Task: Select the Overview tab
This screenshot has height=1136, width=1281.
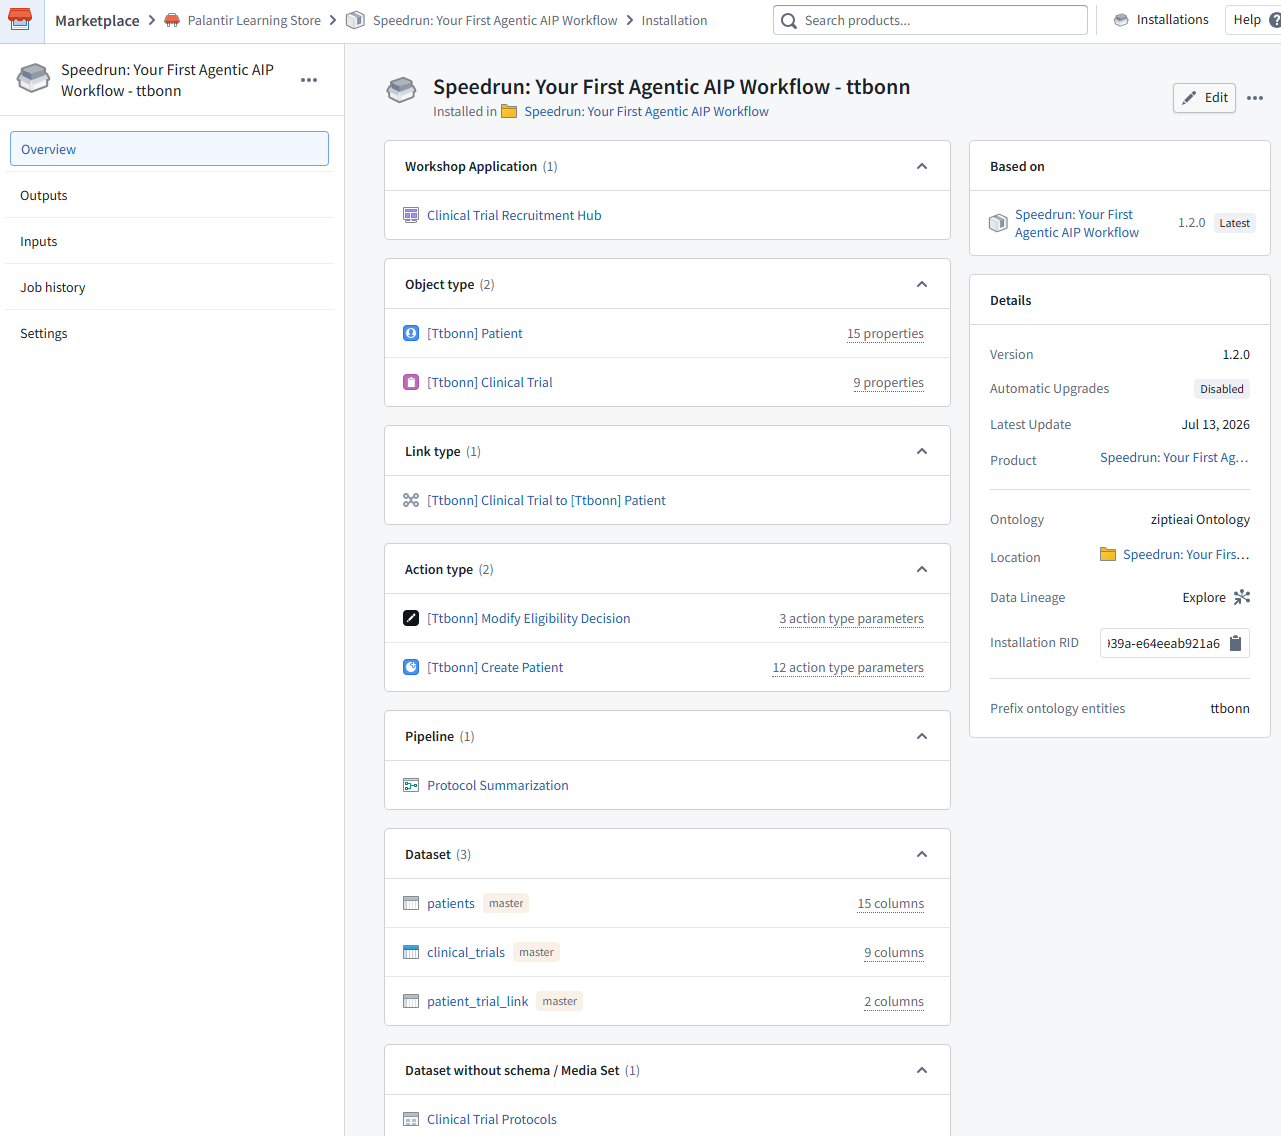Action: point(169,149)
